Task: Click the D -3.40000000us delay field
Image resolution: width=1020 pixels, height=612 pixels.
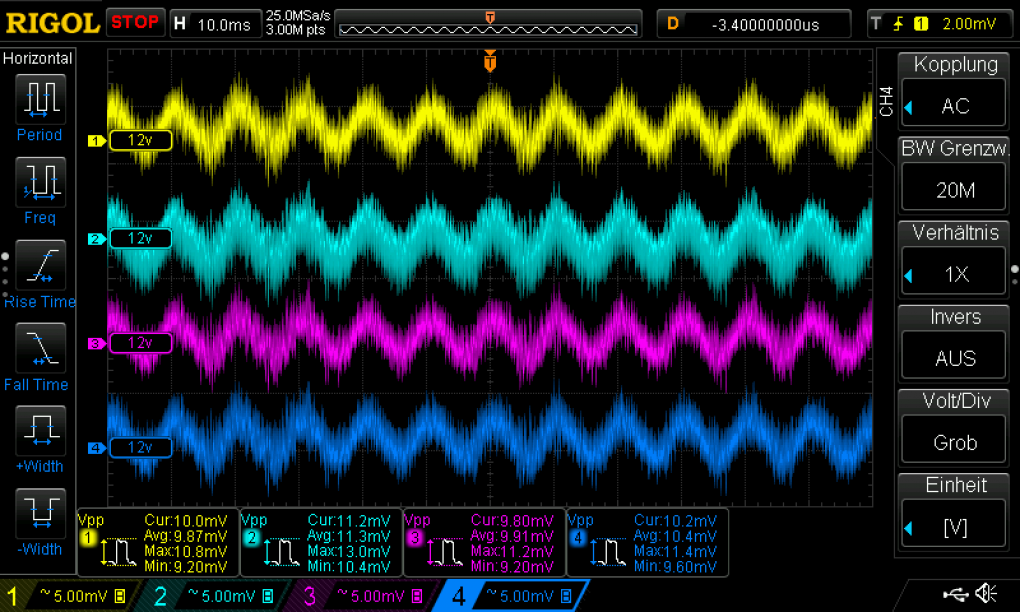Action: 753,24
